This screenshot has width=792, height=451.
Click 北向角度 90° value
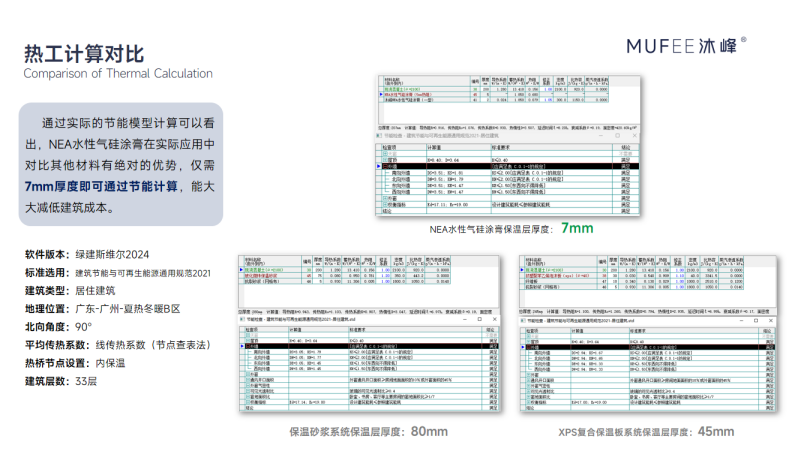click(83, 327)
